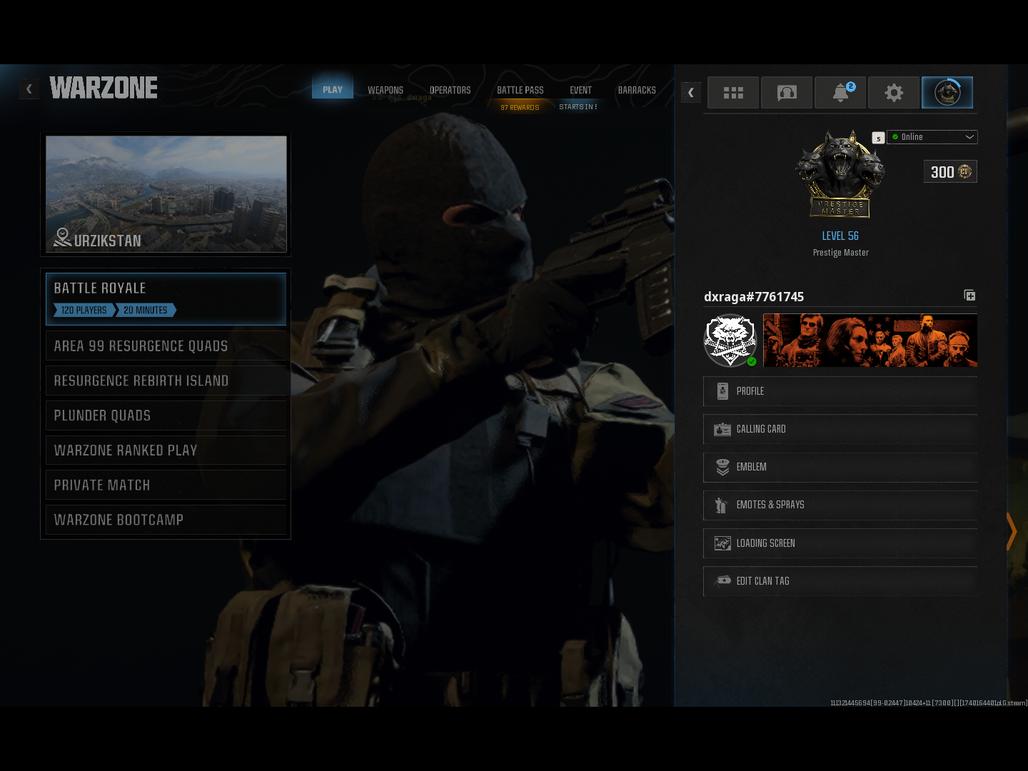
Task: Select Plunder Quads mode
Action: click(x=166, y=416)
